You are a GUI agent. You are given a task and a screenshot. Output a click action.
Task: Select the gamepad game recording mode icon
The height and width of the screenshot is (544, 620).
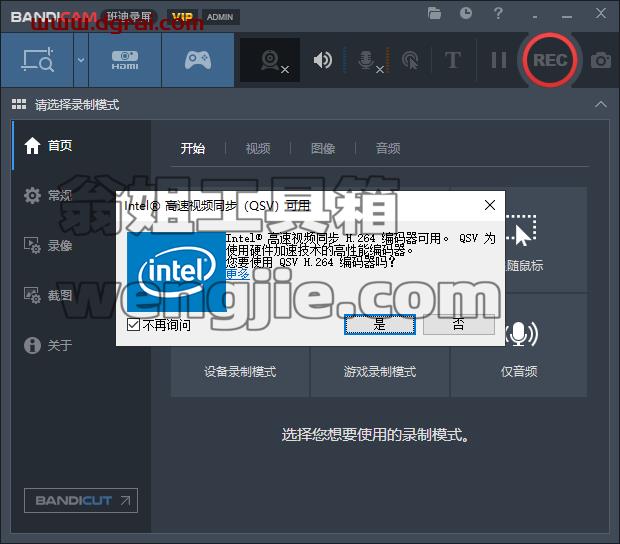pos(198,60)
